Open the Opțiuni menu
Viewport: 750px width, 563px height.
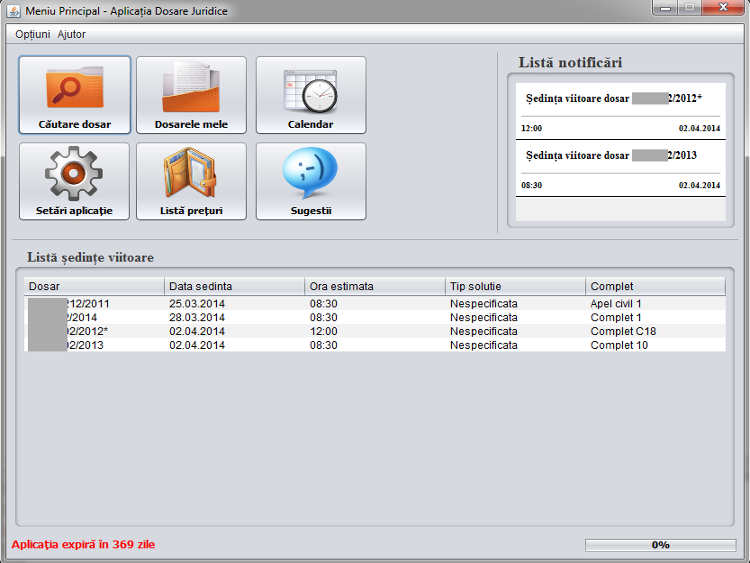tap(32, 34)
